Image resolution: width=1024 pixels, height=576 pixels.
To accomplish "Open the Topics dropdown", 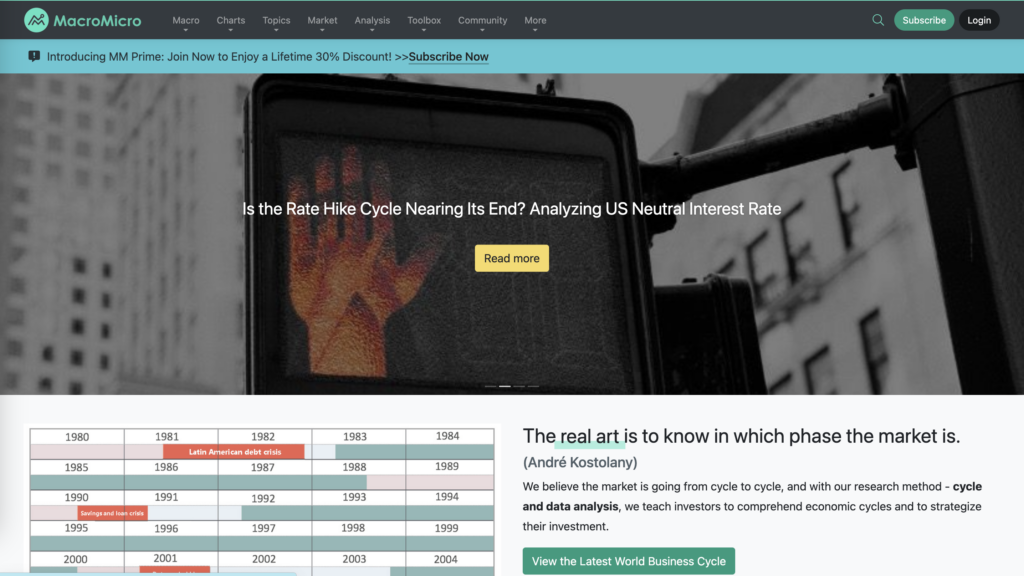I will 275,19.
